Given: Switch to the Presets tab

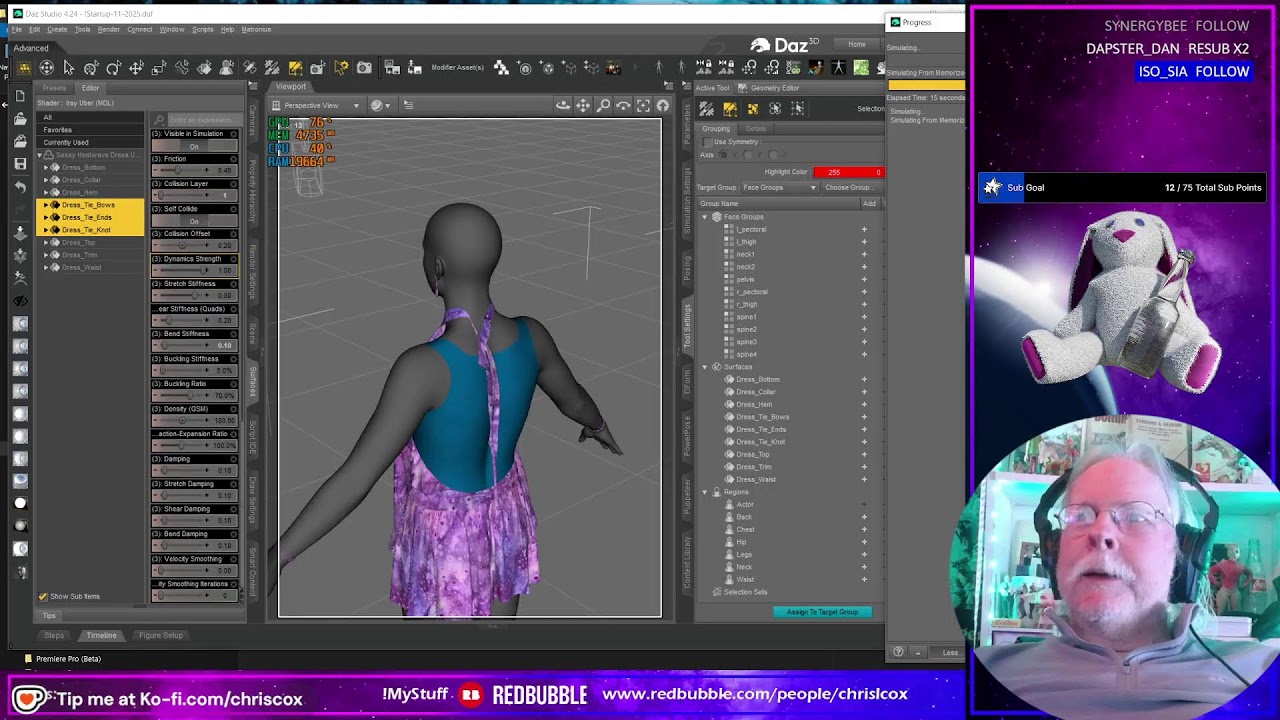Looking at the screenshot, I should (54, 88).
